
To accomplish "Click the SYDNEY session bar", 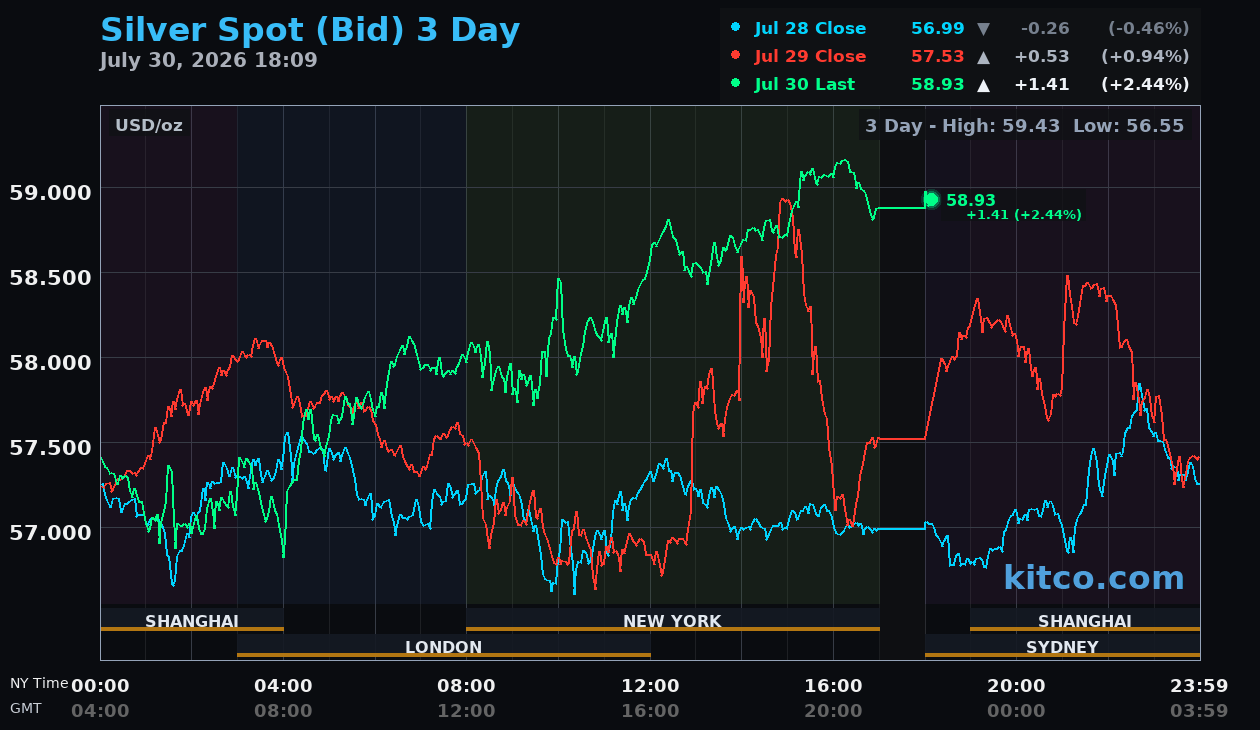I will click(x=1062, y=646).
